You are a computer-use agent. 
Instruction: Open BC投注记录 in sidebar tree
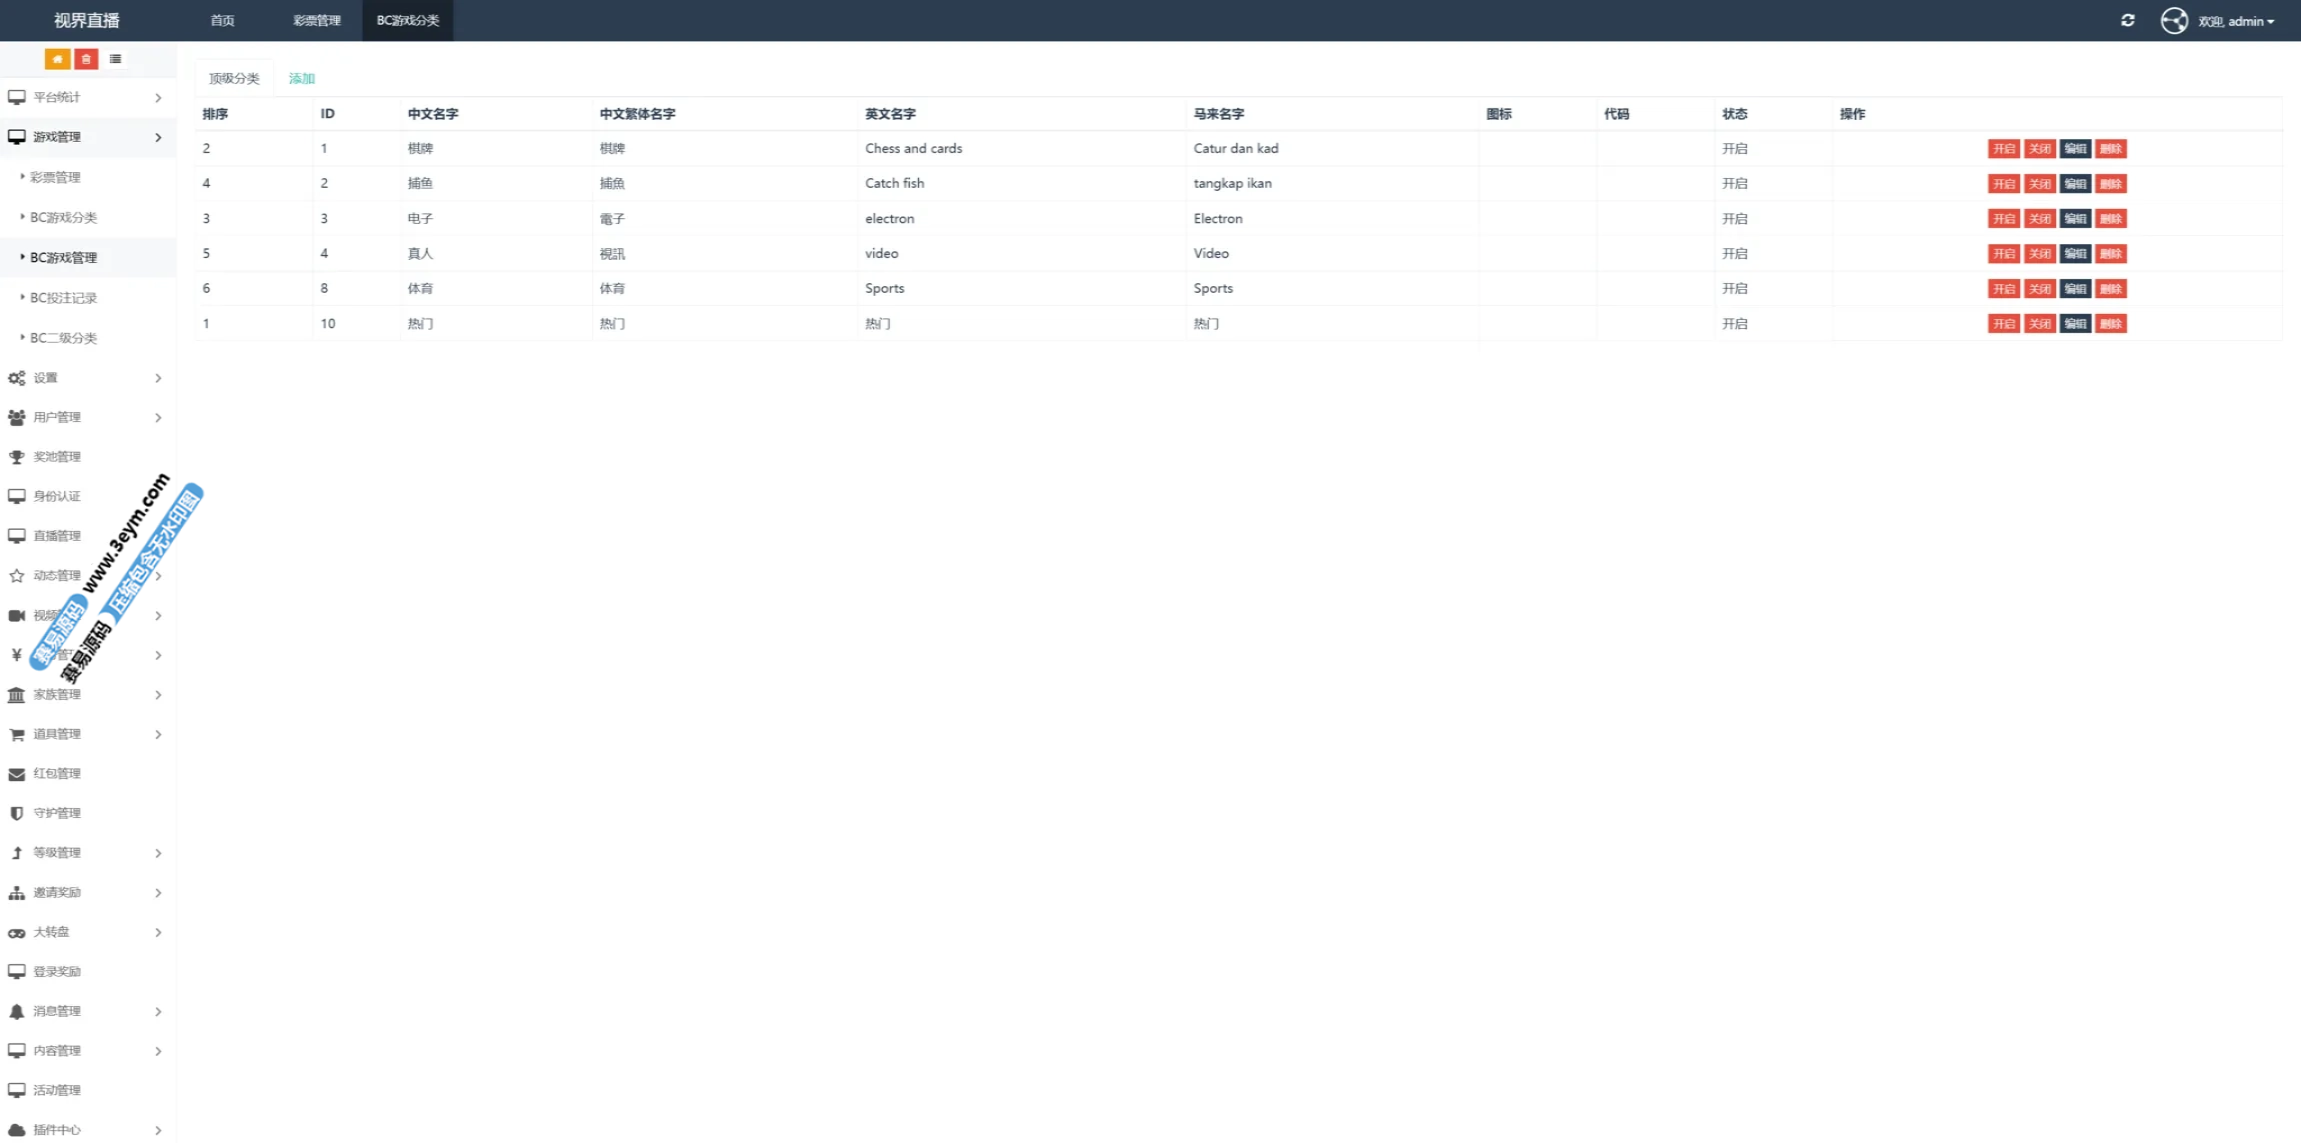pos(63,298)
